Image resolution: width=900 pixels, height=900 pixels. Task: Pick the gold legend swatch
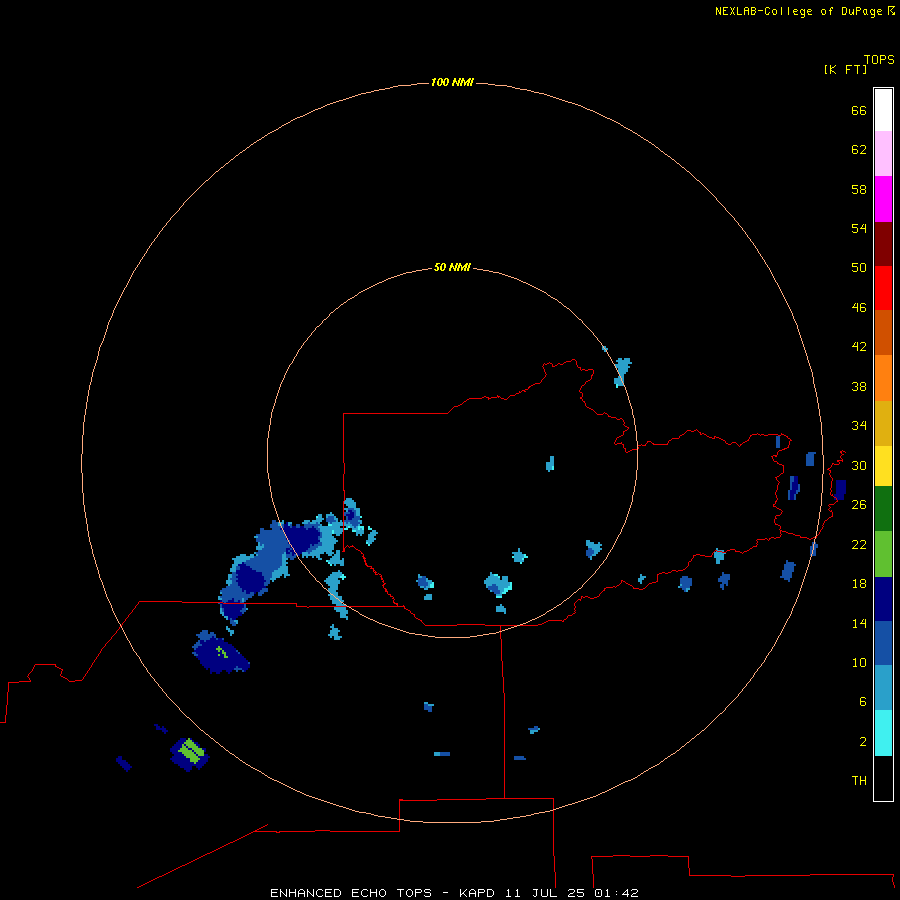pyautogui.click(x=883, y=423)
